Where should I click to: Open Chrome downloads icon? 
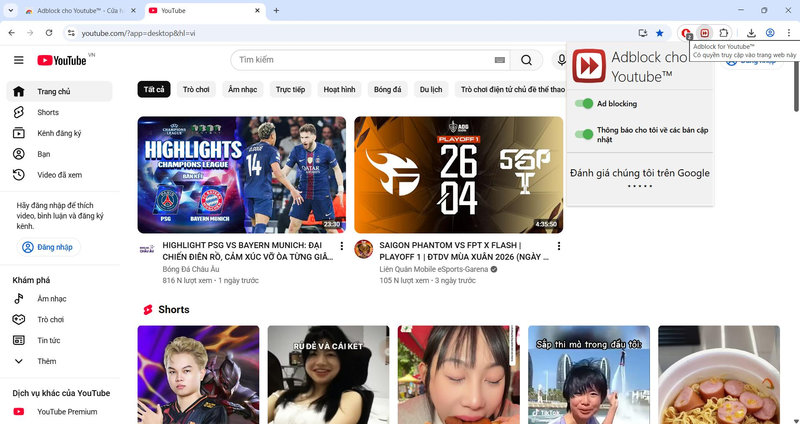click(x=751, y=33)
